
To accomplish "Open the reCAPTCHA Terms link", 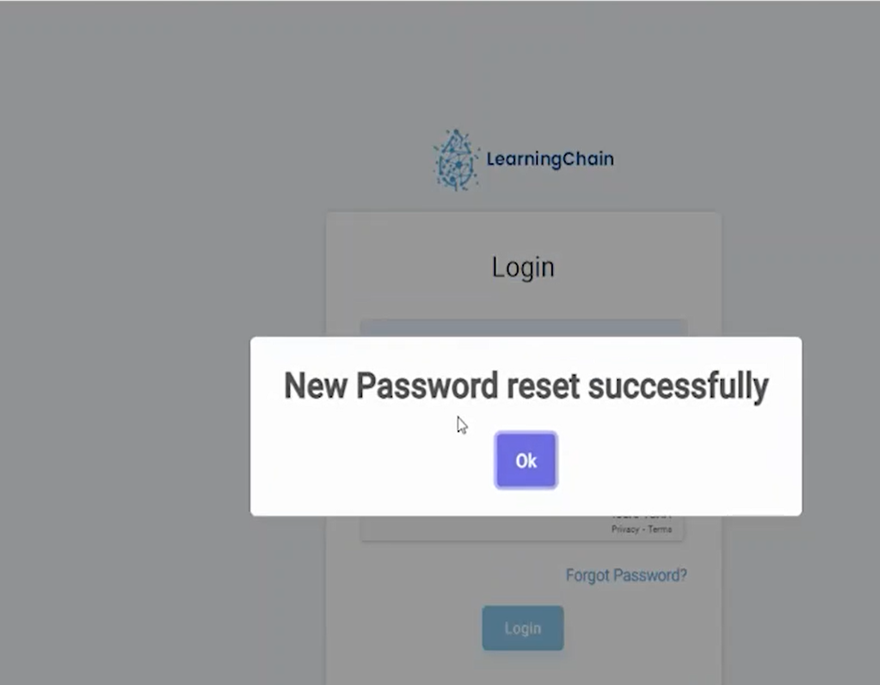I will (x=659, y=529).
